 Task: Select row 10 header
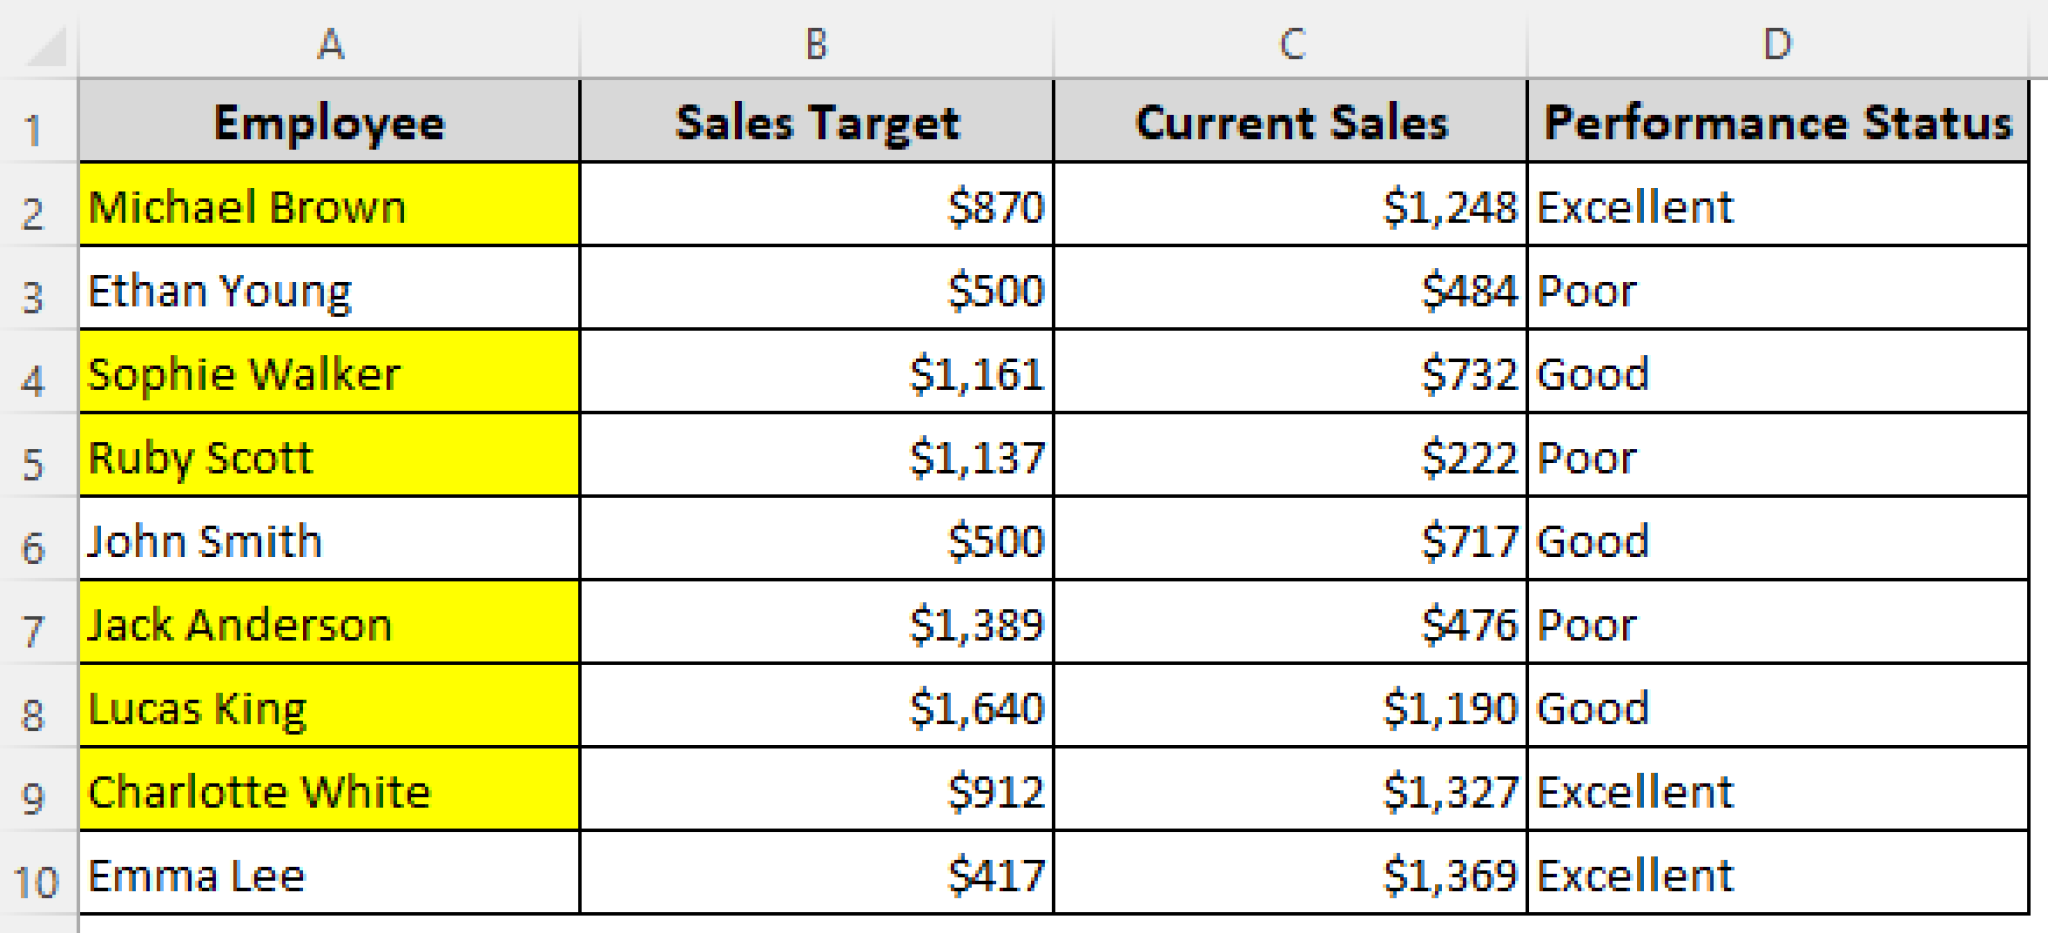35,874
